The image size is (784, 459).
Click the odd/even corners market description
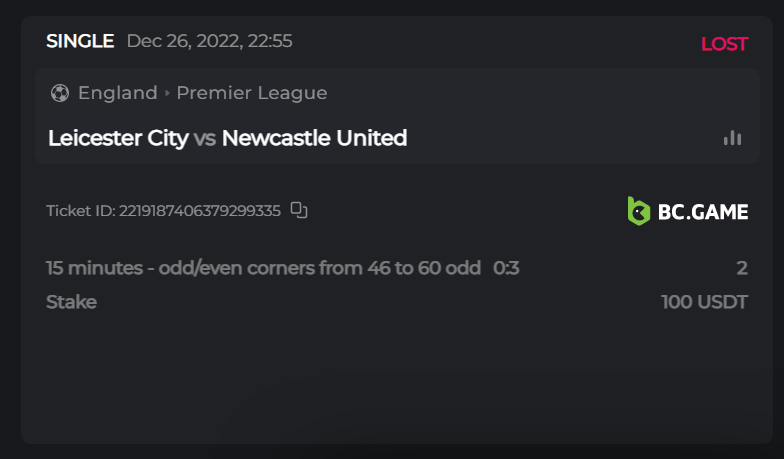pos(263,268)
